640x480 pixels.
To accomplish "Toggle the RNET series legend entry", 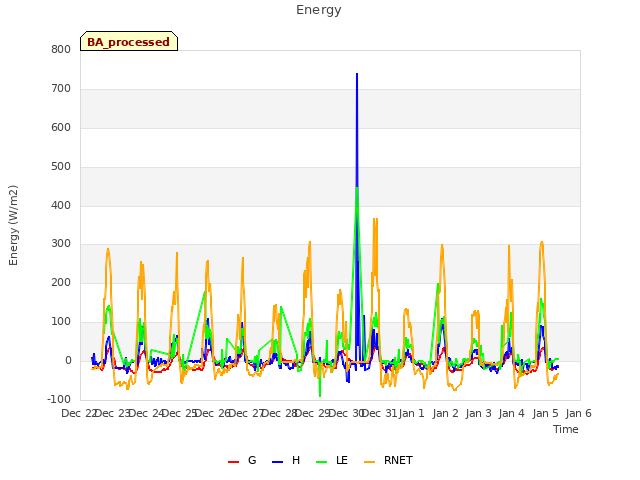I will coord(388,460).
